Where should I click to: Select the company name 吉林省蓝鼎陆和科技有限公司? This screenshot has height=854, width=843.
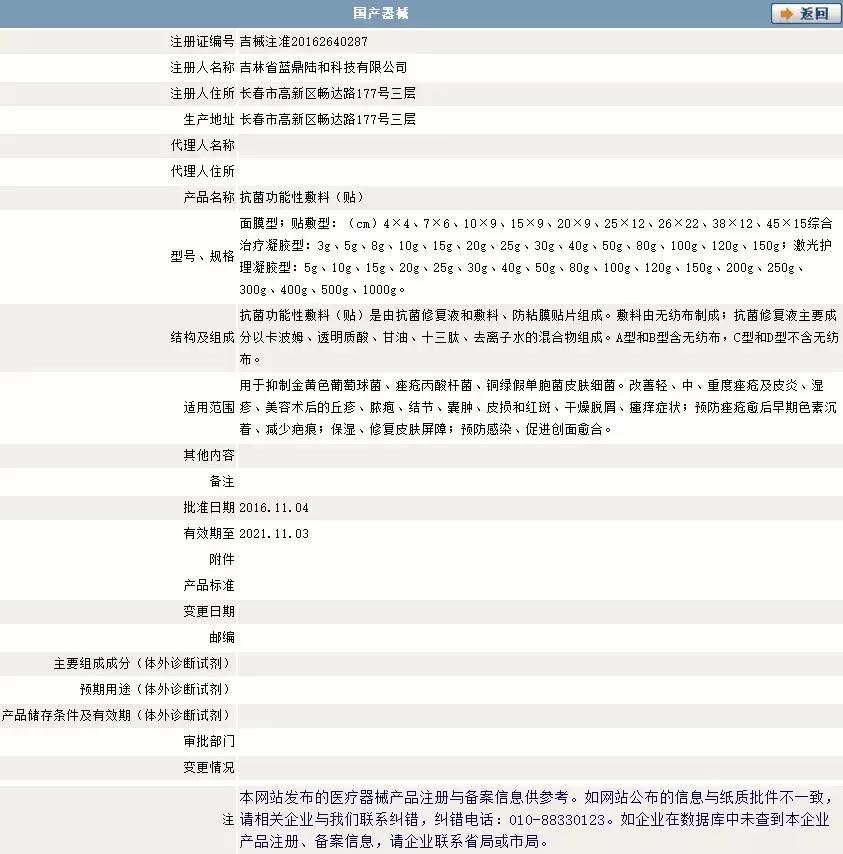click(x=325, y=67)
